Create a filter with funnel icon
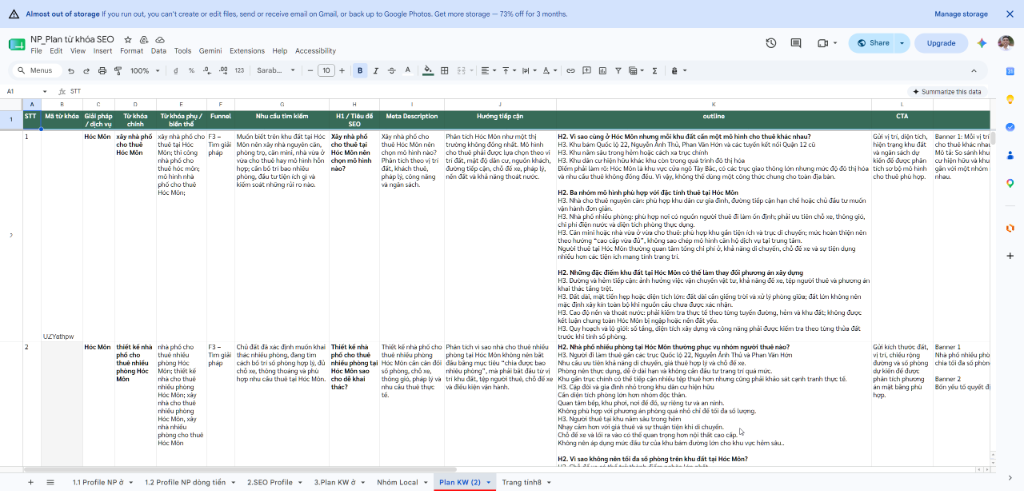Image resolution: width=1024 pixels, height=491 pixels. coord(618,71)
